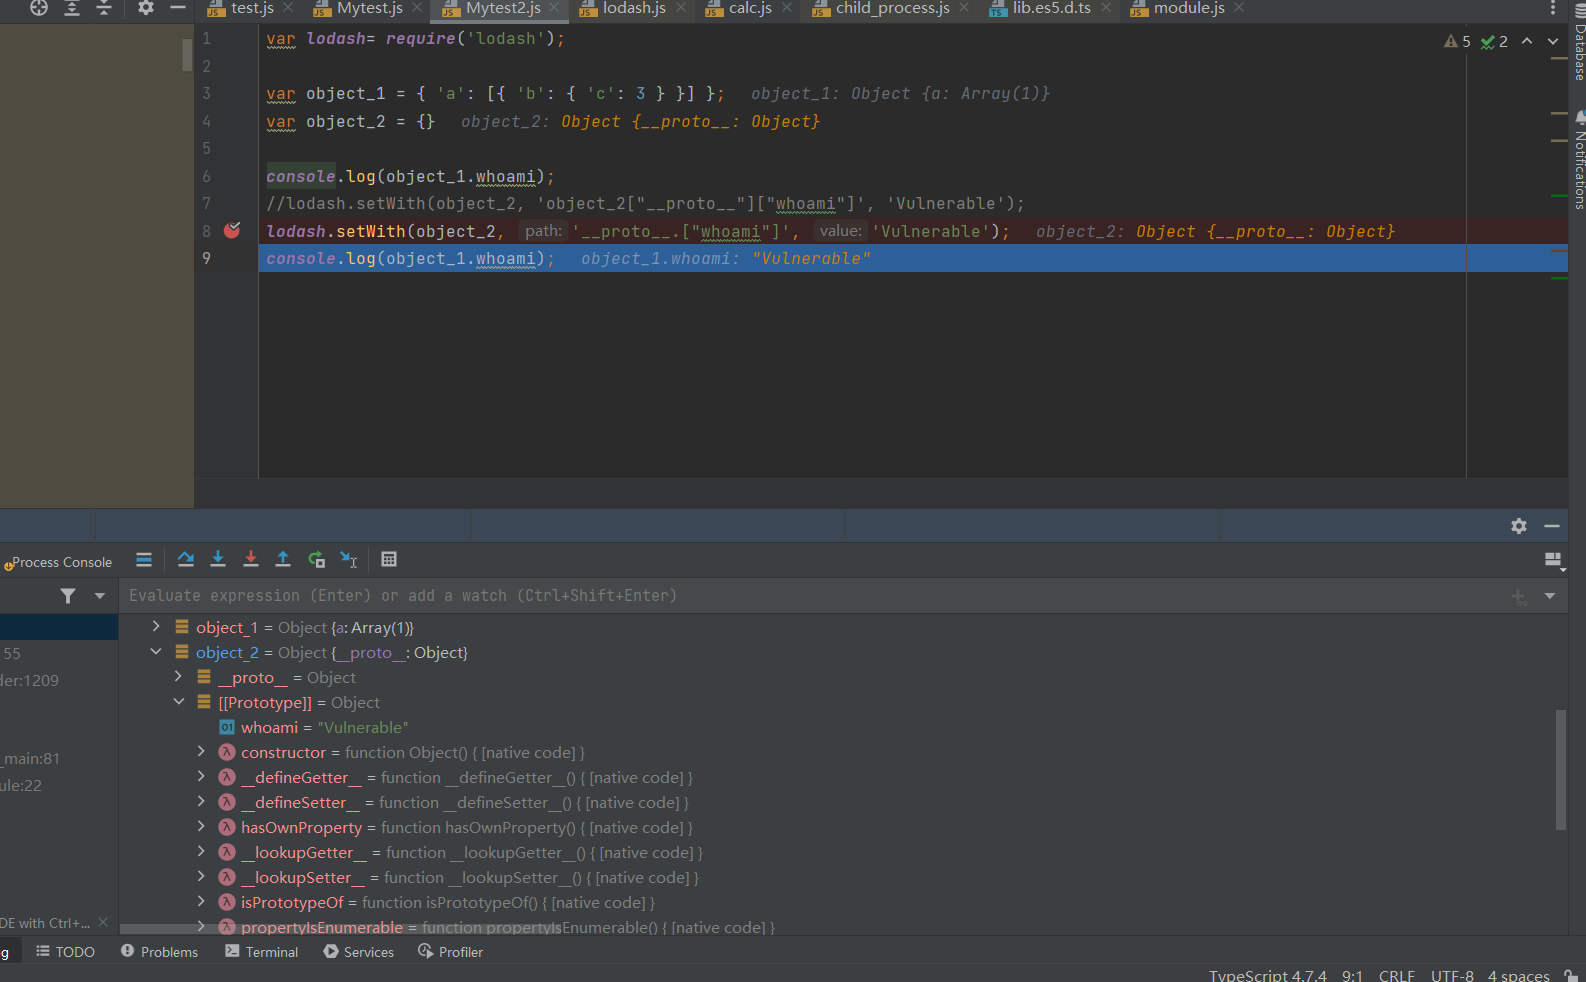
Task: Toggle the breakpoint on line 8
Action: point(232,231)
